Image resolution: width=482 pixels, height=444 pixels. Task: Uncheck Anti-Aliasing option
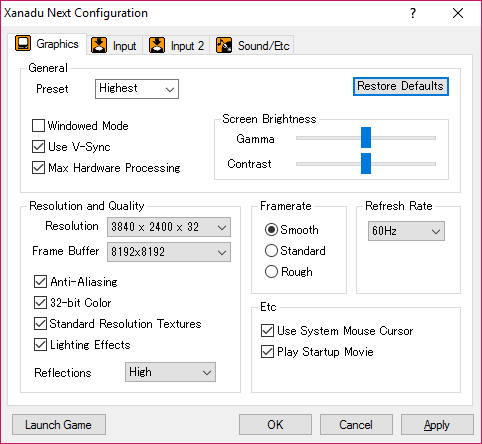tap(40, 282)
